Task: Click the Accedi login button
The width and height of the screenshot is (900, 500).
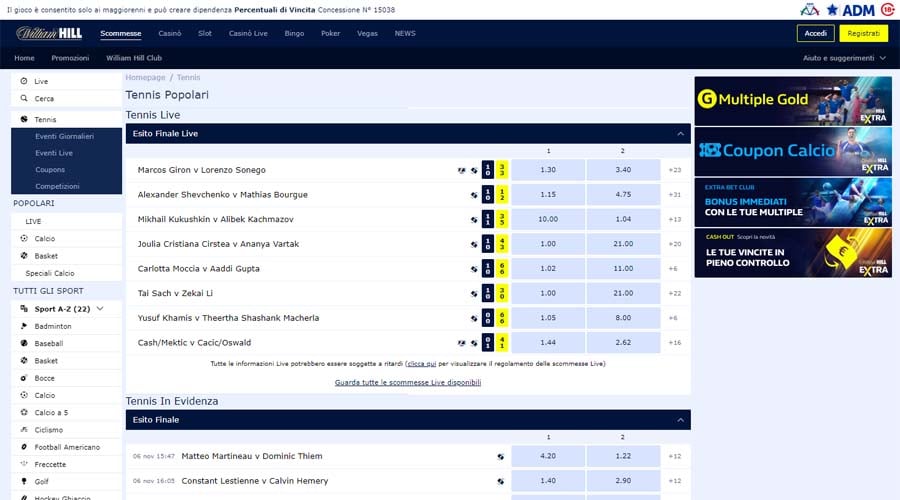Action: pyautogui.click(x=816, y=33)
